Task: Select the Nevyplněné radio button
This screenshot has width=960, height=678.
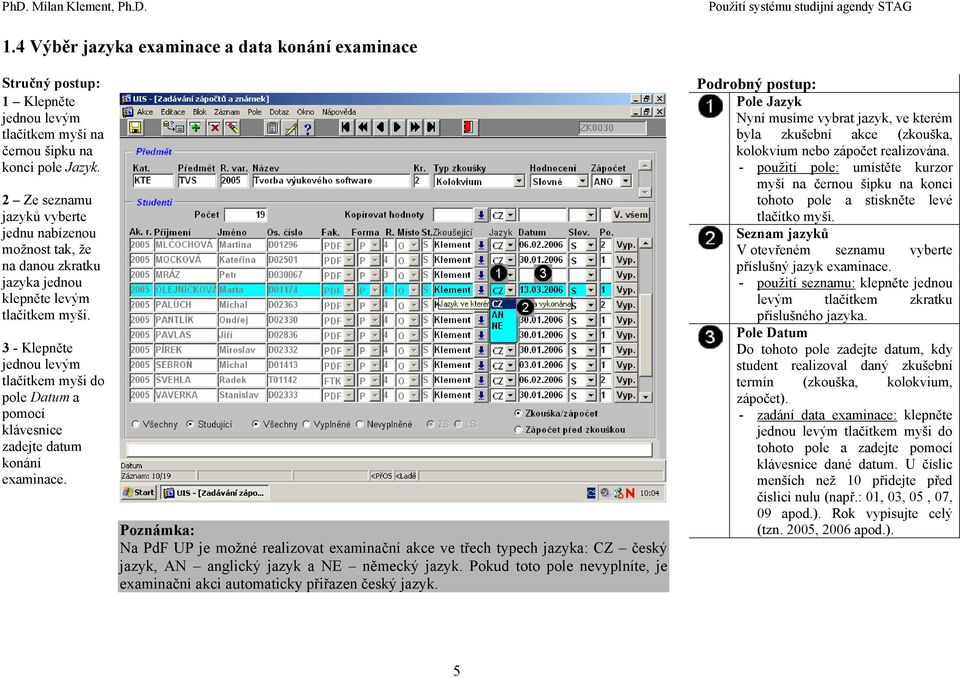Action: click(360, 424)
